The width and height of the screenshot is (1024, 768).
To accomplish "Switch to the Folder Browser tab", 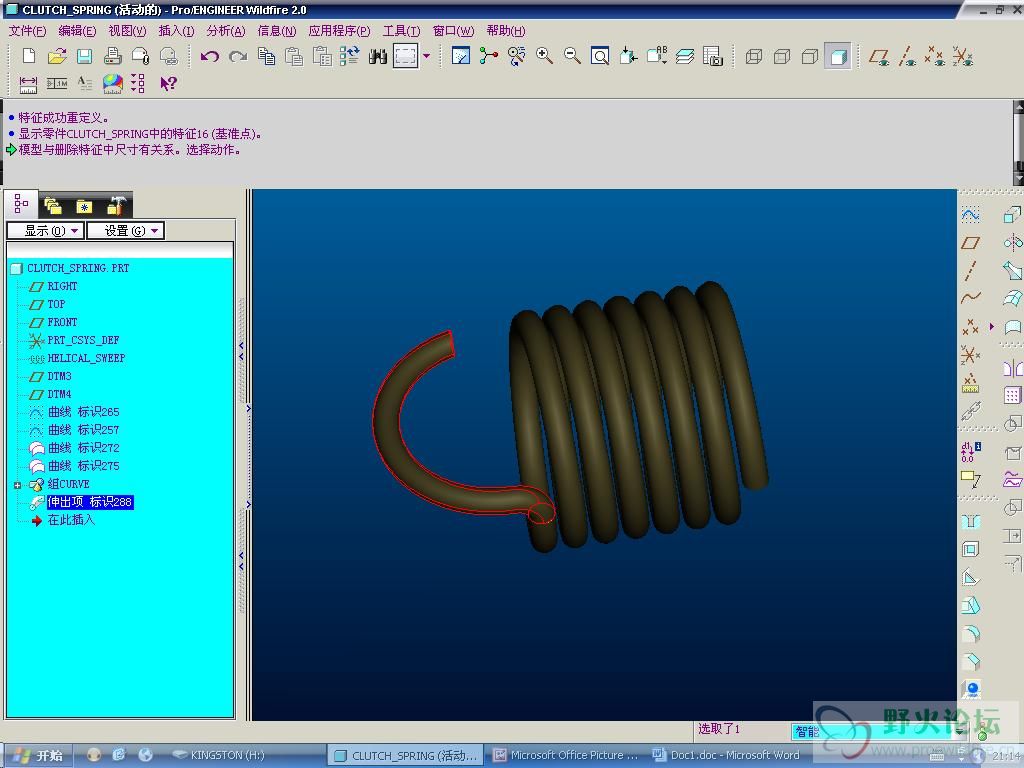I will coord(53,206).
